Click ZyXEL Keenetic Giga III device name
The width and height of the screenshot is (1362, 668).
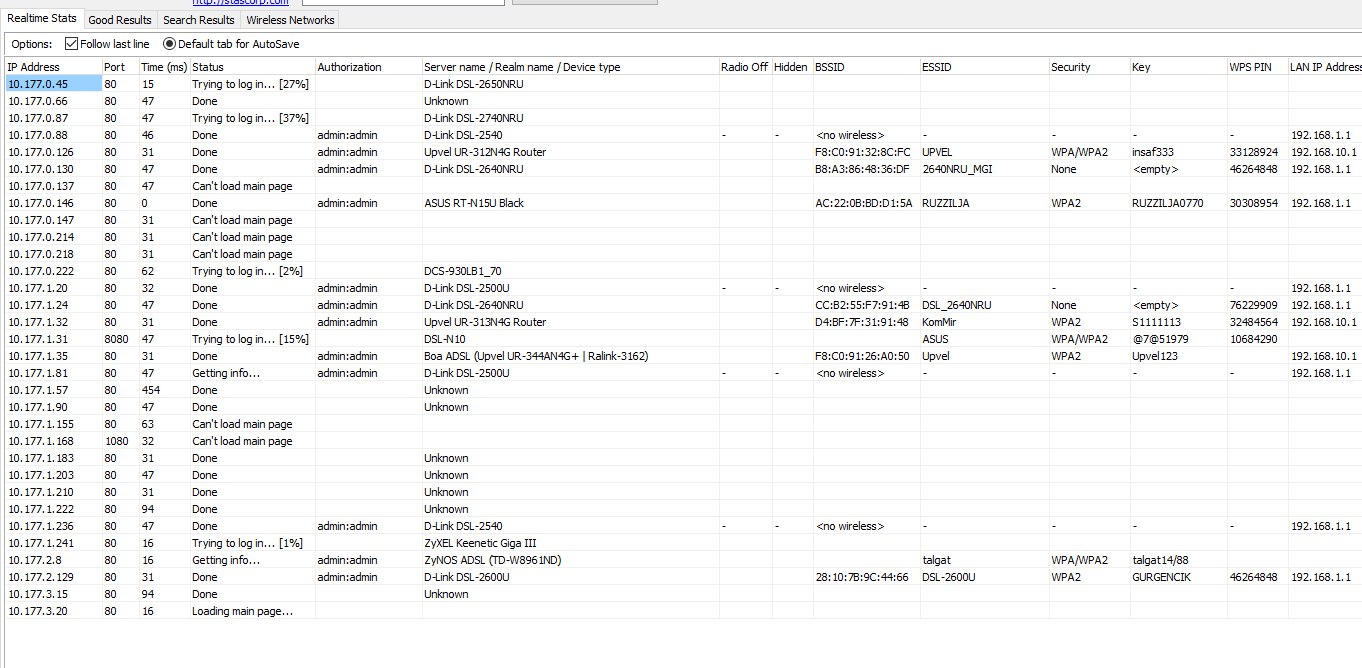[480, 543]
